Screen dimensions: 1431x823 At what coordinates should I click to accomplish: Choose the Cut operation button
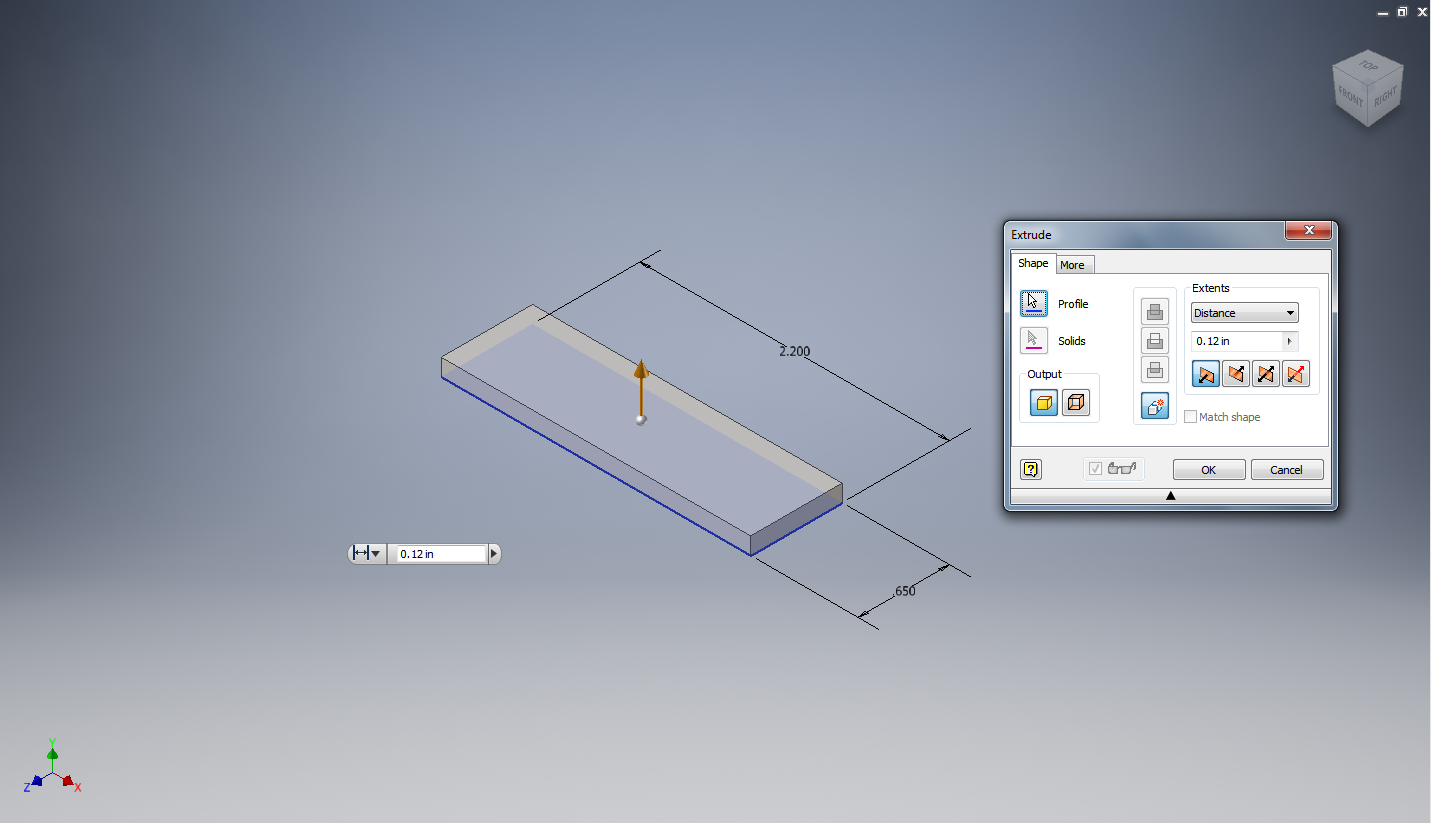point(1155,341)
